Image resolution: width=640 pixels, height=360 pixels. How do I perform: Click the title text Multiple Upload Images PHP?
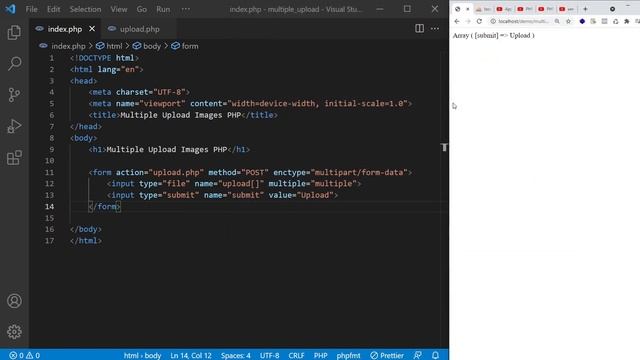[x=180, y=115]
